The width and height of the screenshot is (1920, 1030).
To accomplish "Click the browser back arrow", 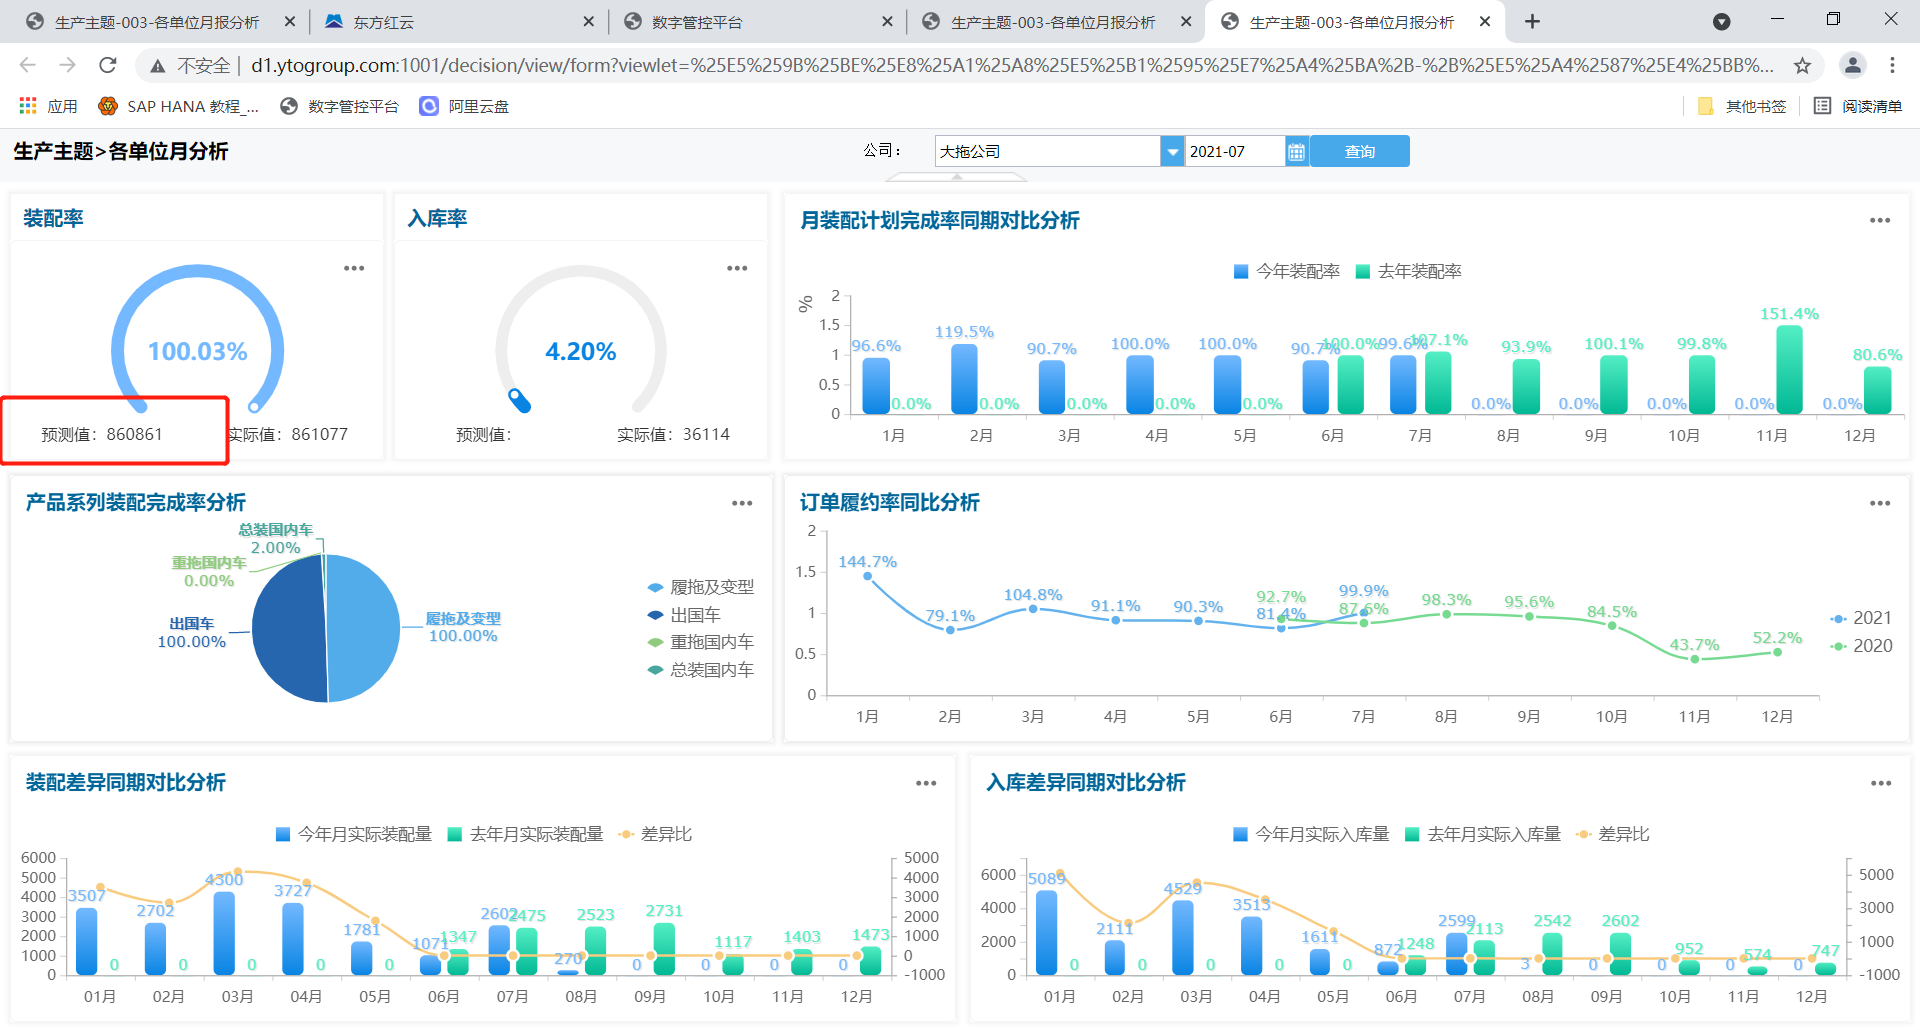I will coord(27,65).
